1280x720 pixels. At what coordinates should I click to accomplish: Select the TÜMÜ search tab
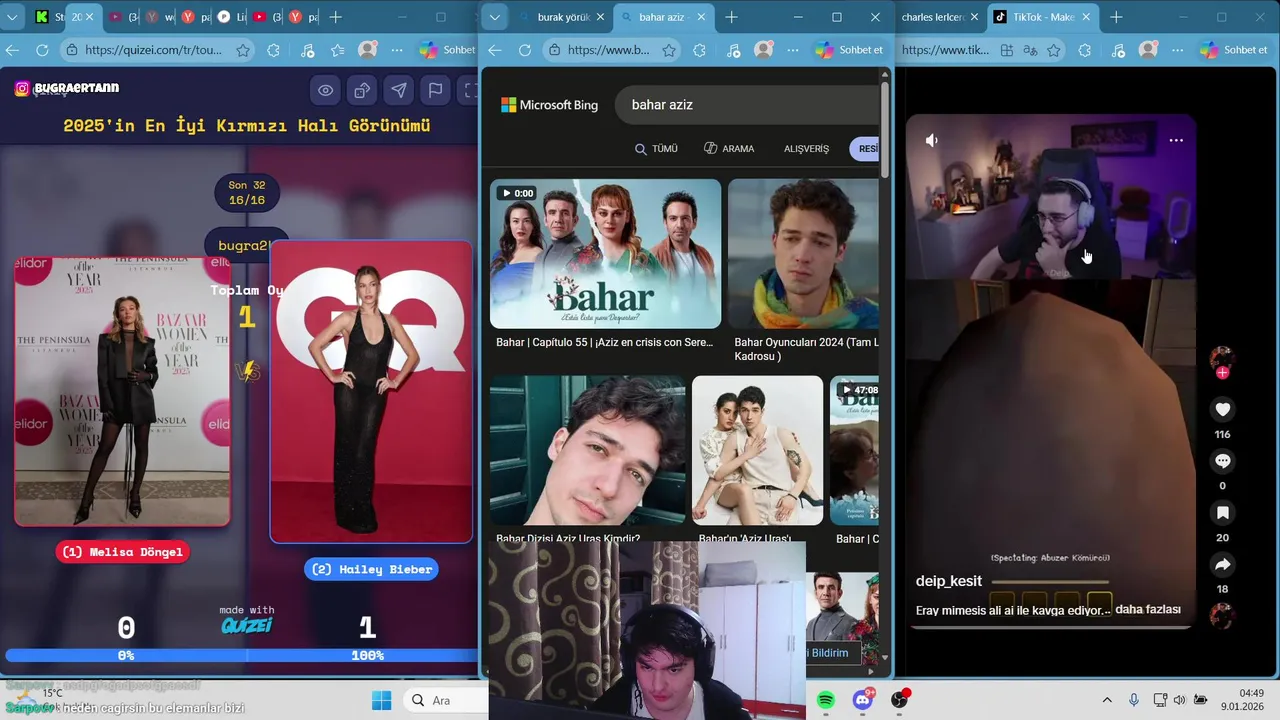[656, 149]
